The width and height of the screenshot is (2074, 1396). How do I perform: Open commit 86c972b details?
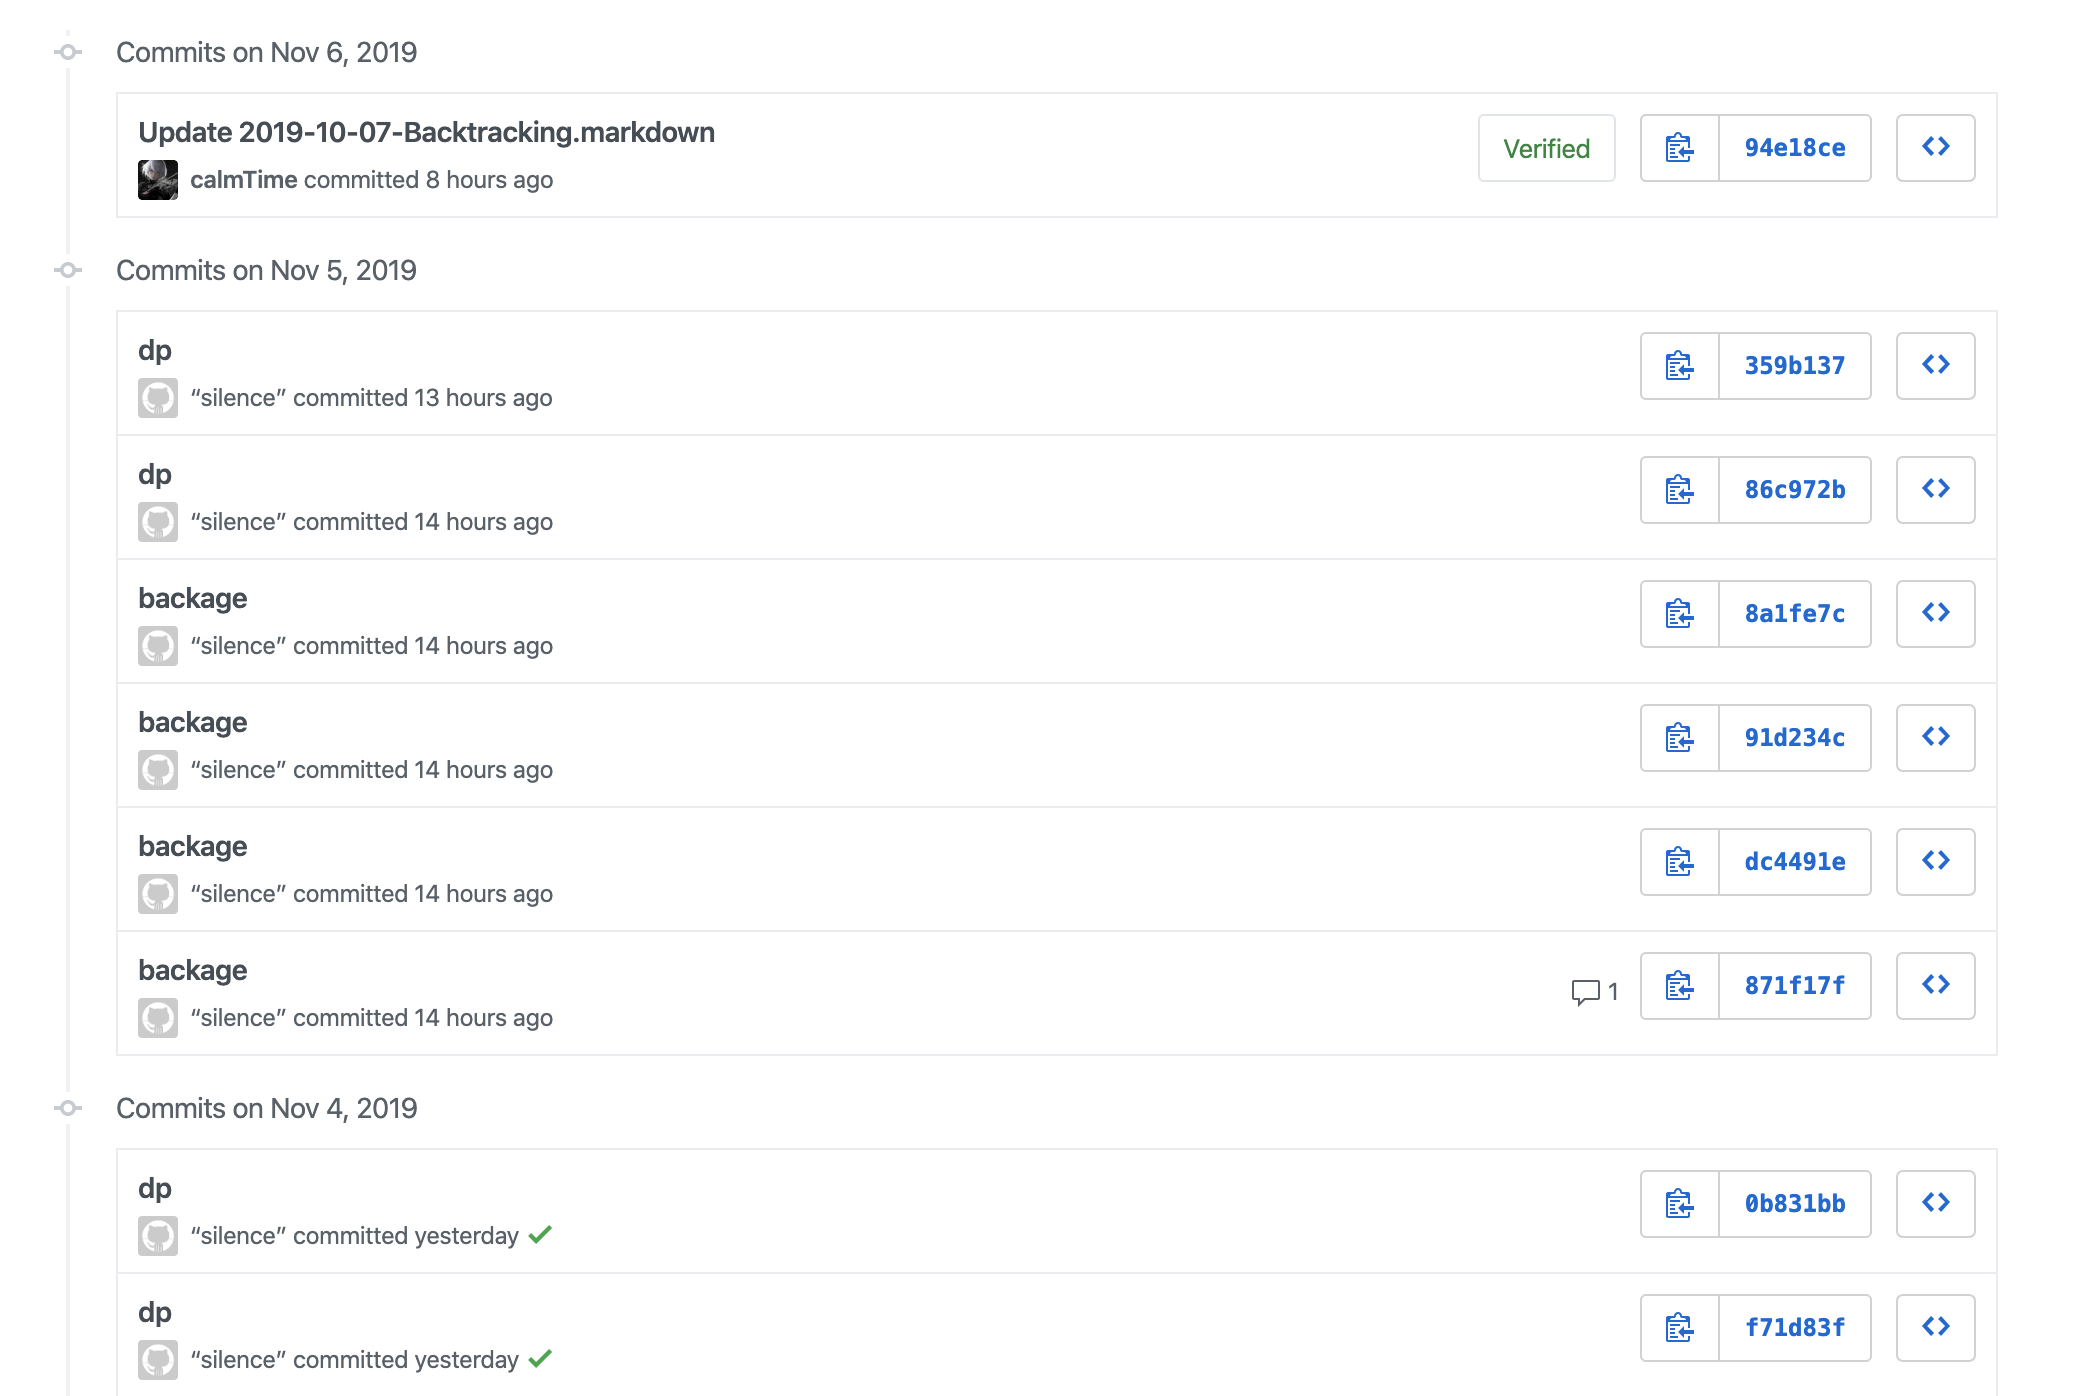[1795, 490]
